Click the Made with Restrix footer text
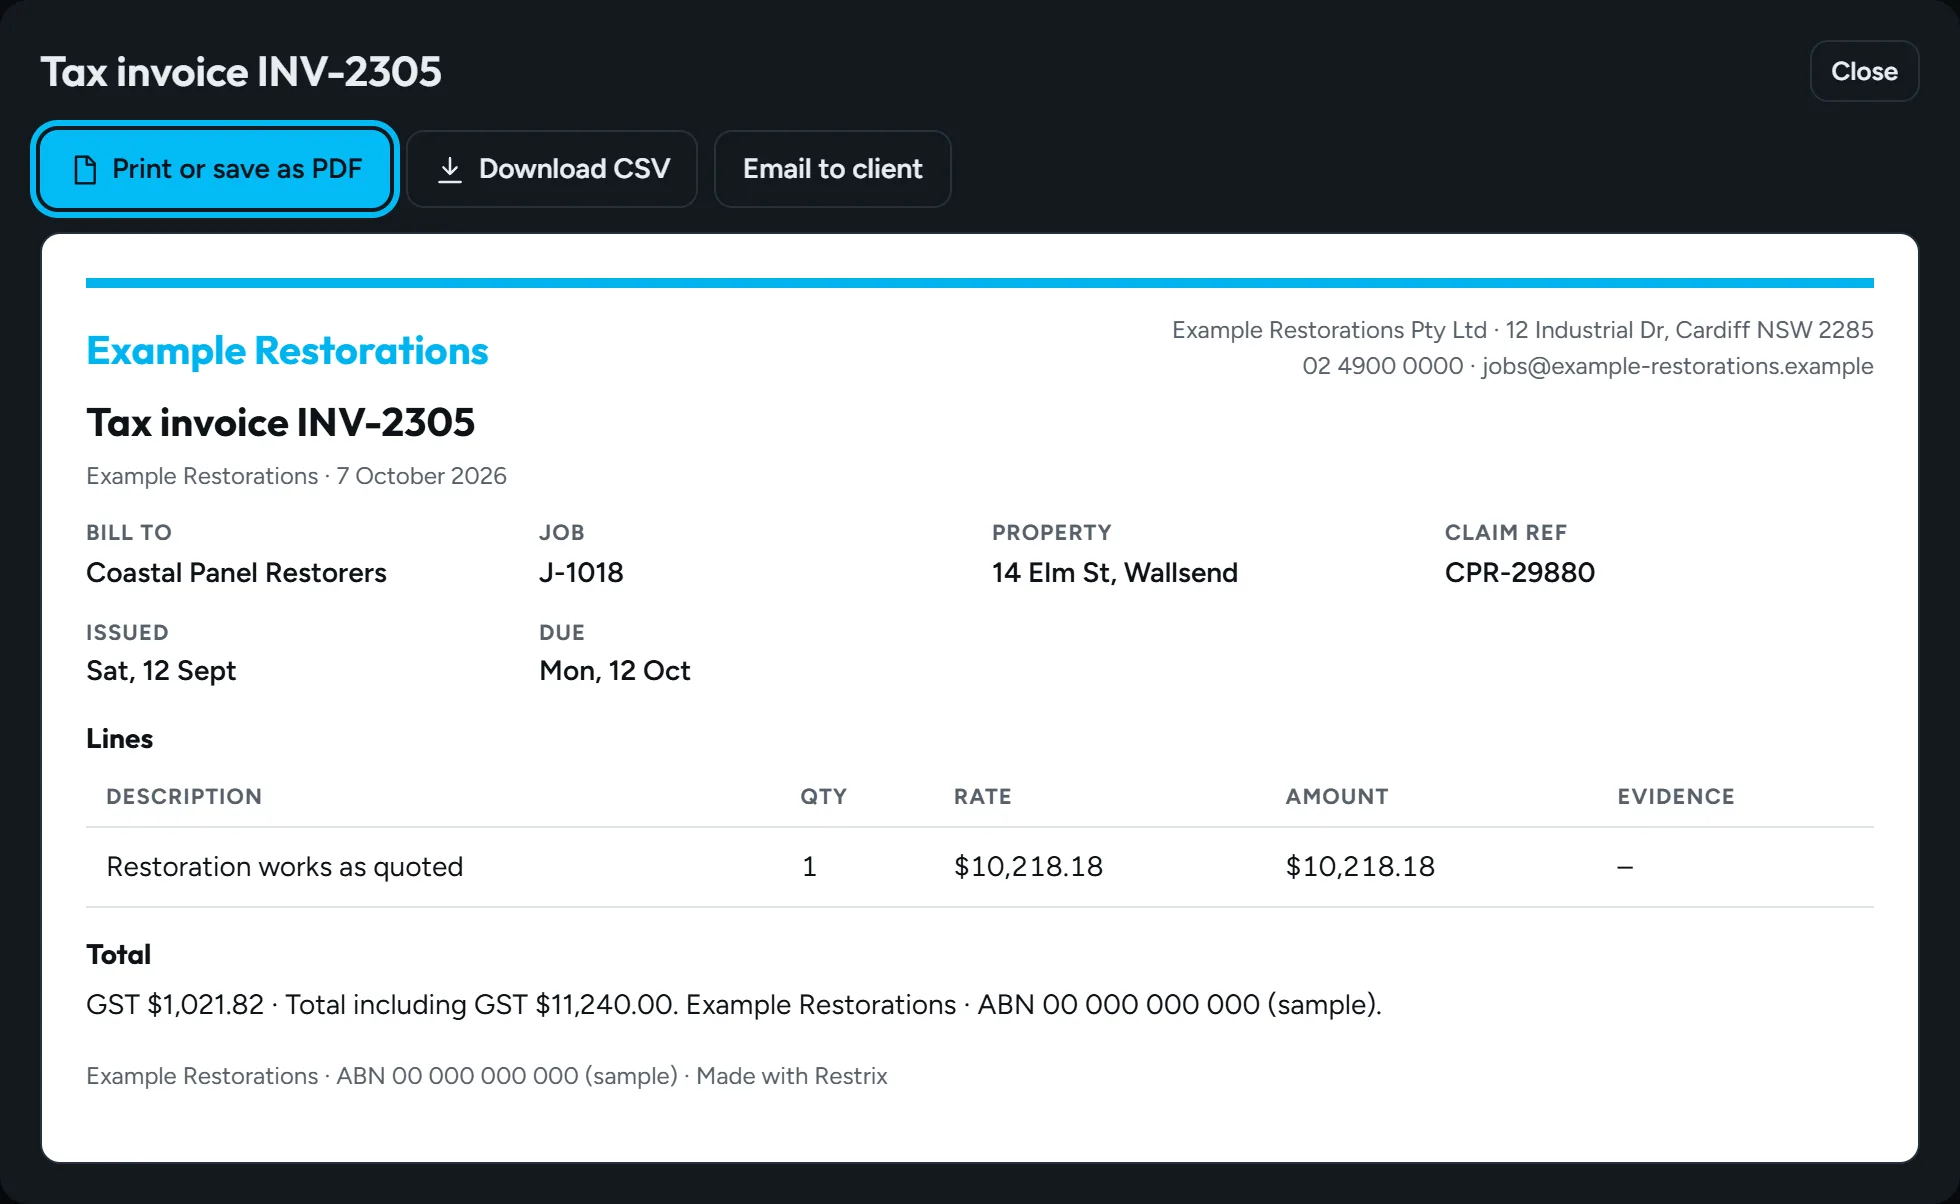Screen dimensions: 1960x1204 (x=792, y=1076)
